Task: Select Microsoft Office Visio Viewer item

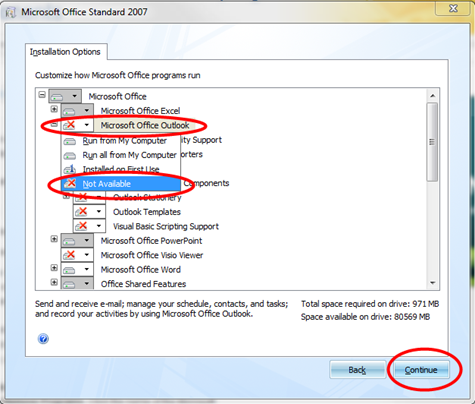Action: (x=152, y=255)
